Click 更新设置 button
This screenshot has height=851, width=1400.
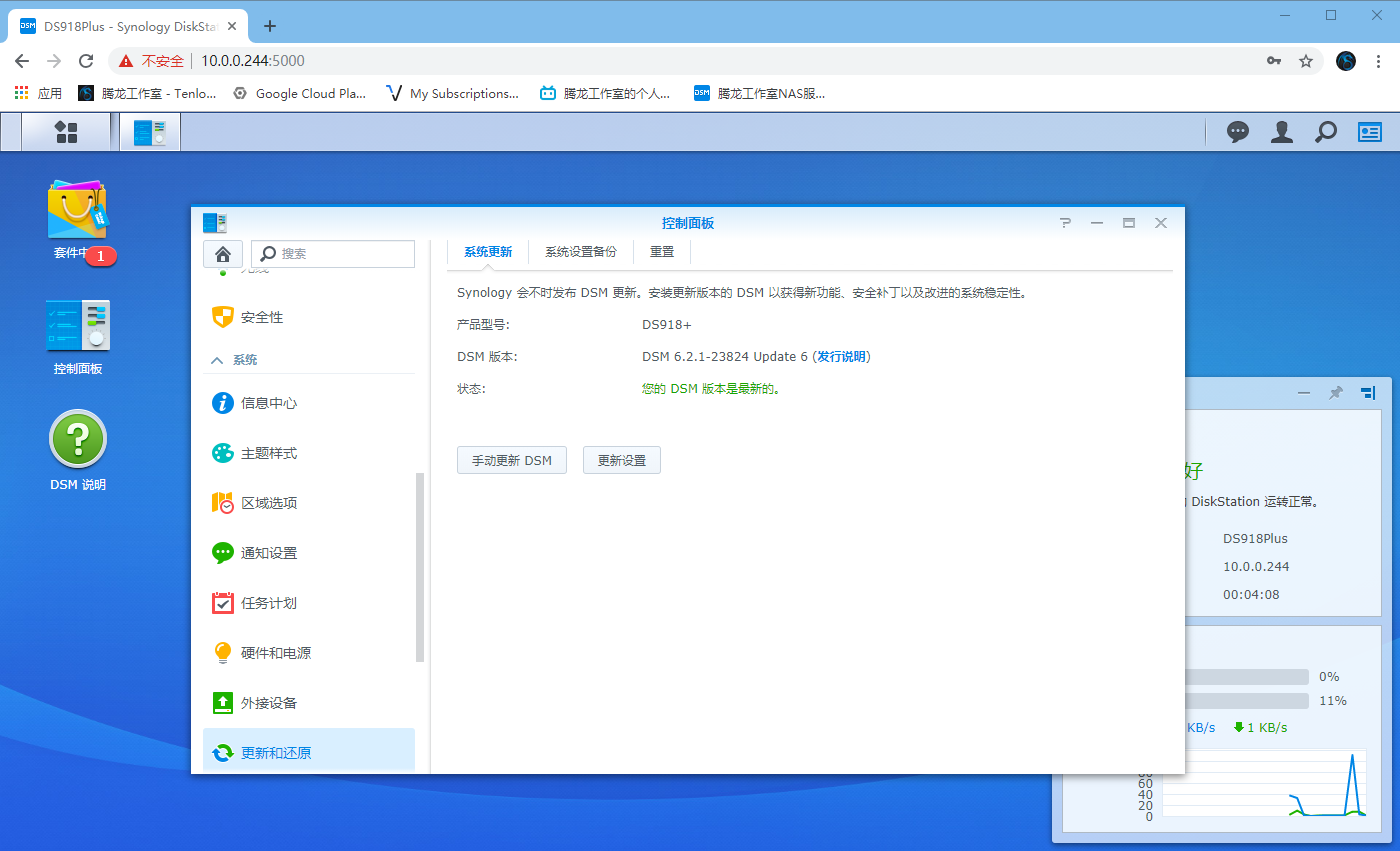[x=622, y=460]
